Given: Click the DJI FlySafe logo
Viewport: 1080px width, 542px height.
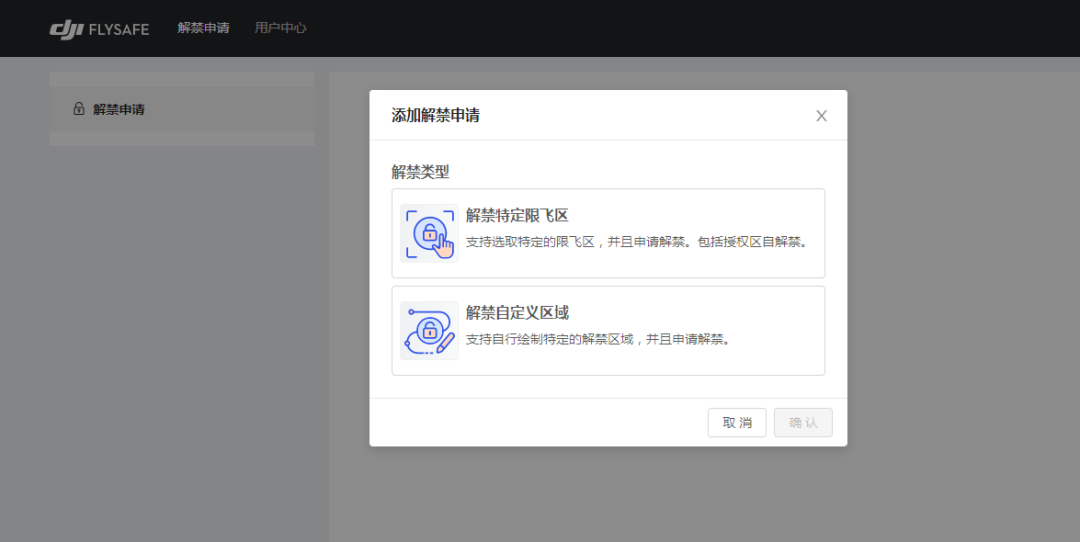Looking at the screenshot, I should [x=99, y=30].
